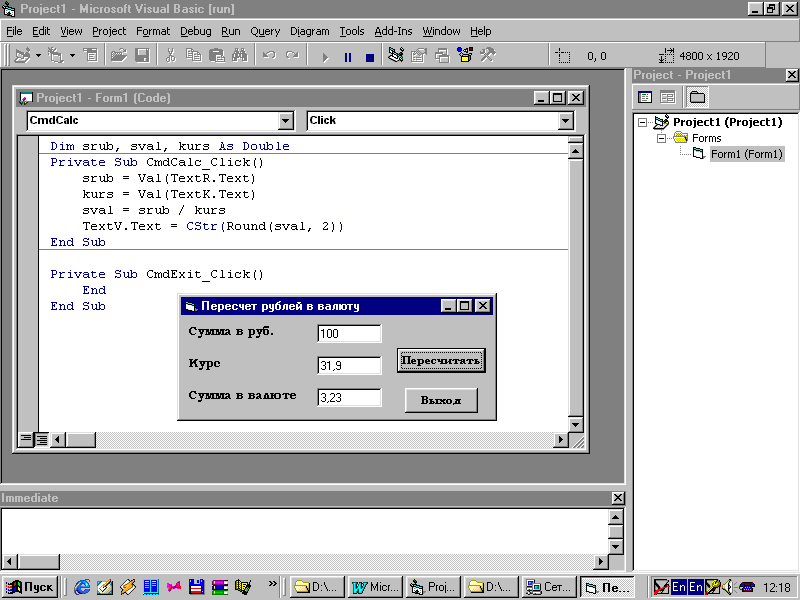Click View Object icon in Project panel
Viewport: 800px width, 600px height.
tap(667, 97)
